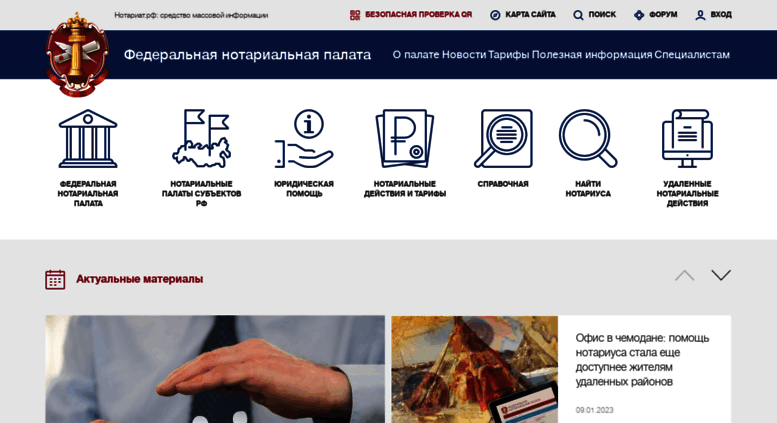Click the regional chambers map-with-flags icon
Image resolution: width=777 pixels, height=423 pixels.
201,139
